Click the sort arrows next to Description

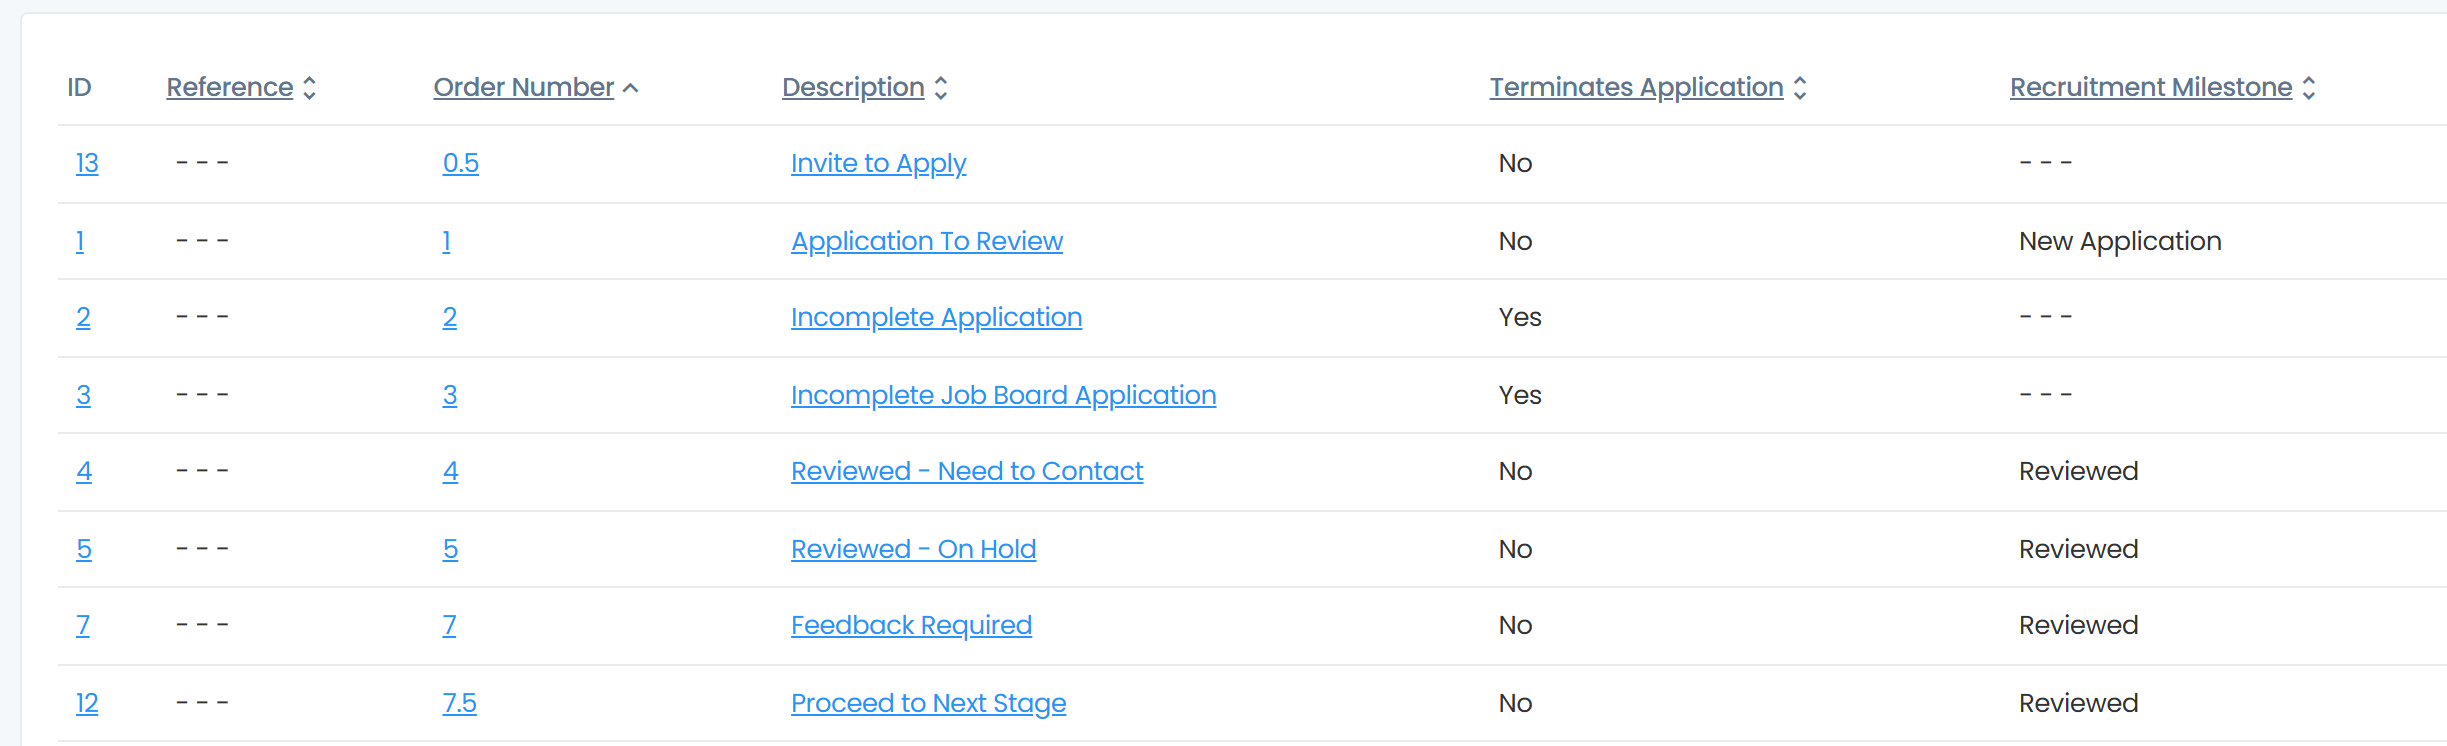[x=941, y=88]
